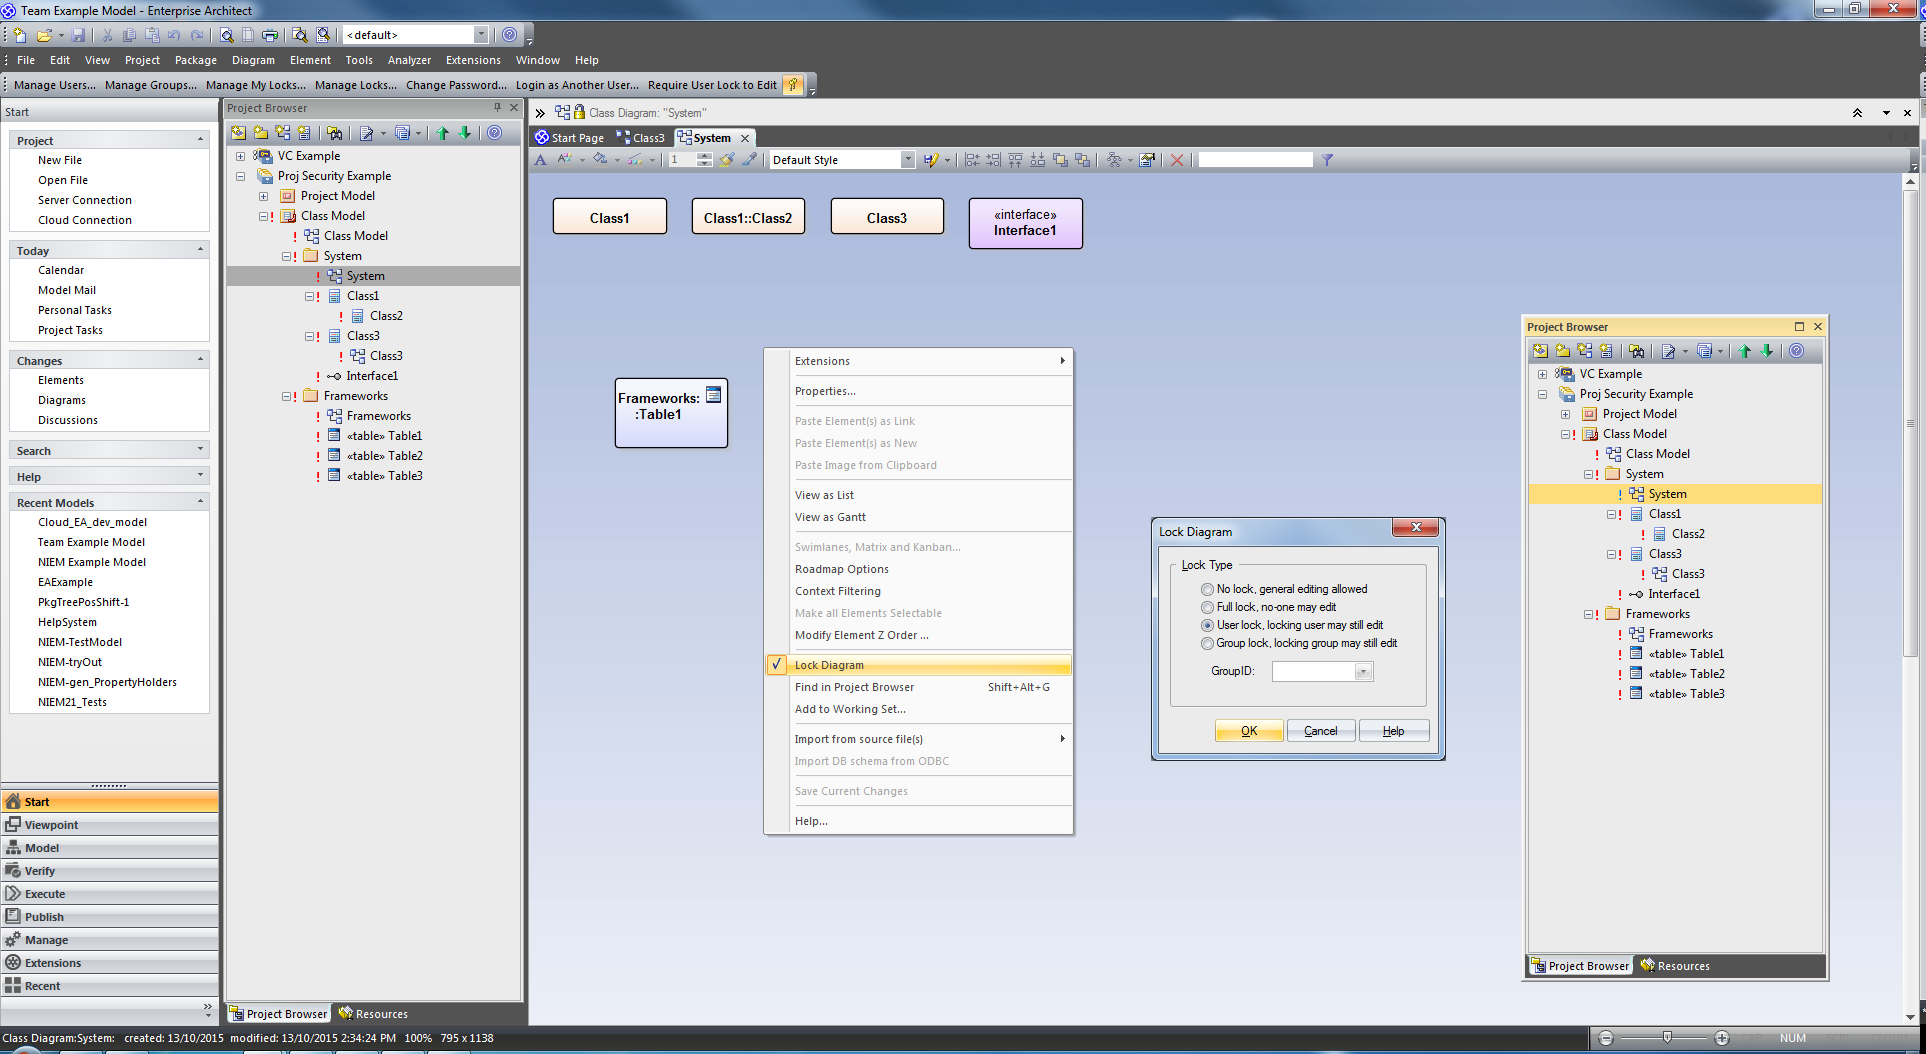Click OK in Lock Diagram dialog
Screen dimensions: 1926x1054
tap(1248, 731)
